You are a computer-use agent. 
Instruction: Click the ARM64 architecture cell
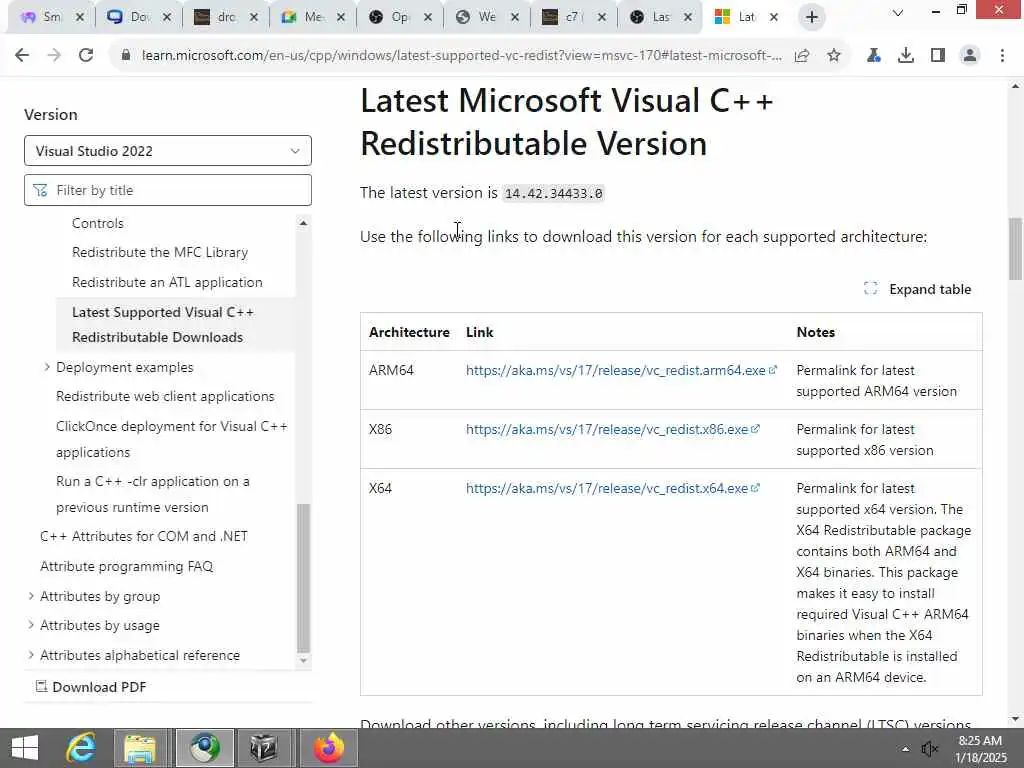pos(391,370)
